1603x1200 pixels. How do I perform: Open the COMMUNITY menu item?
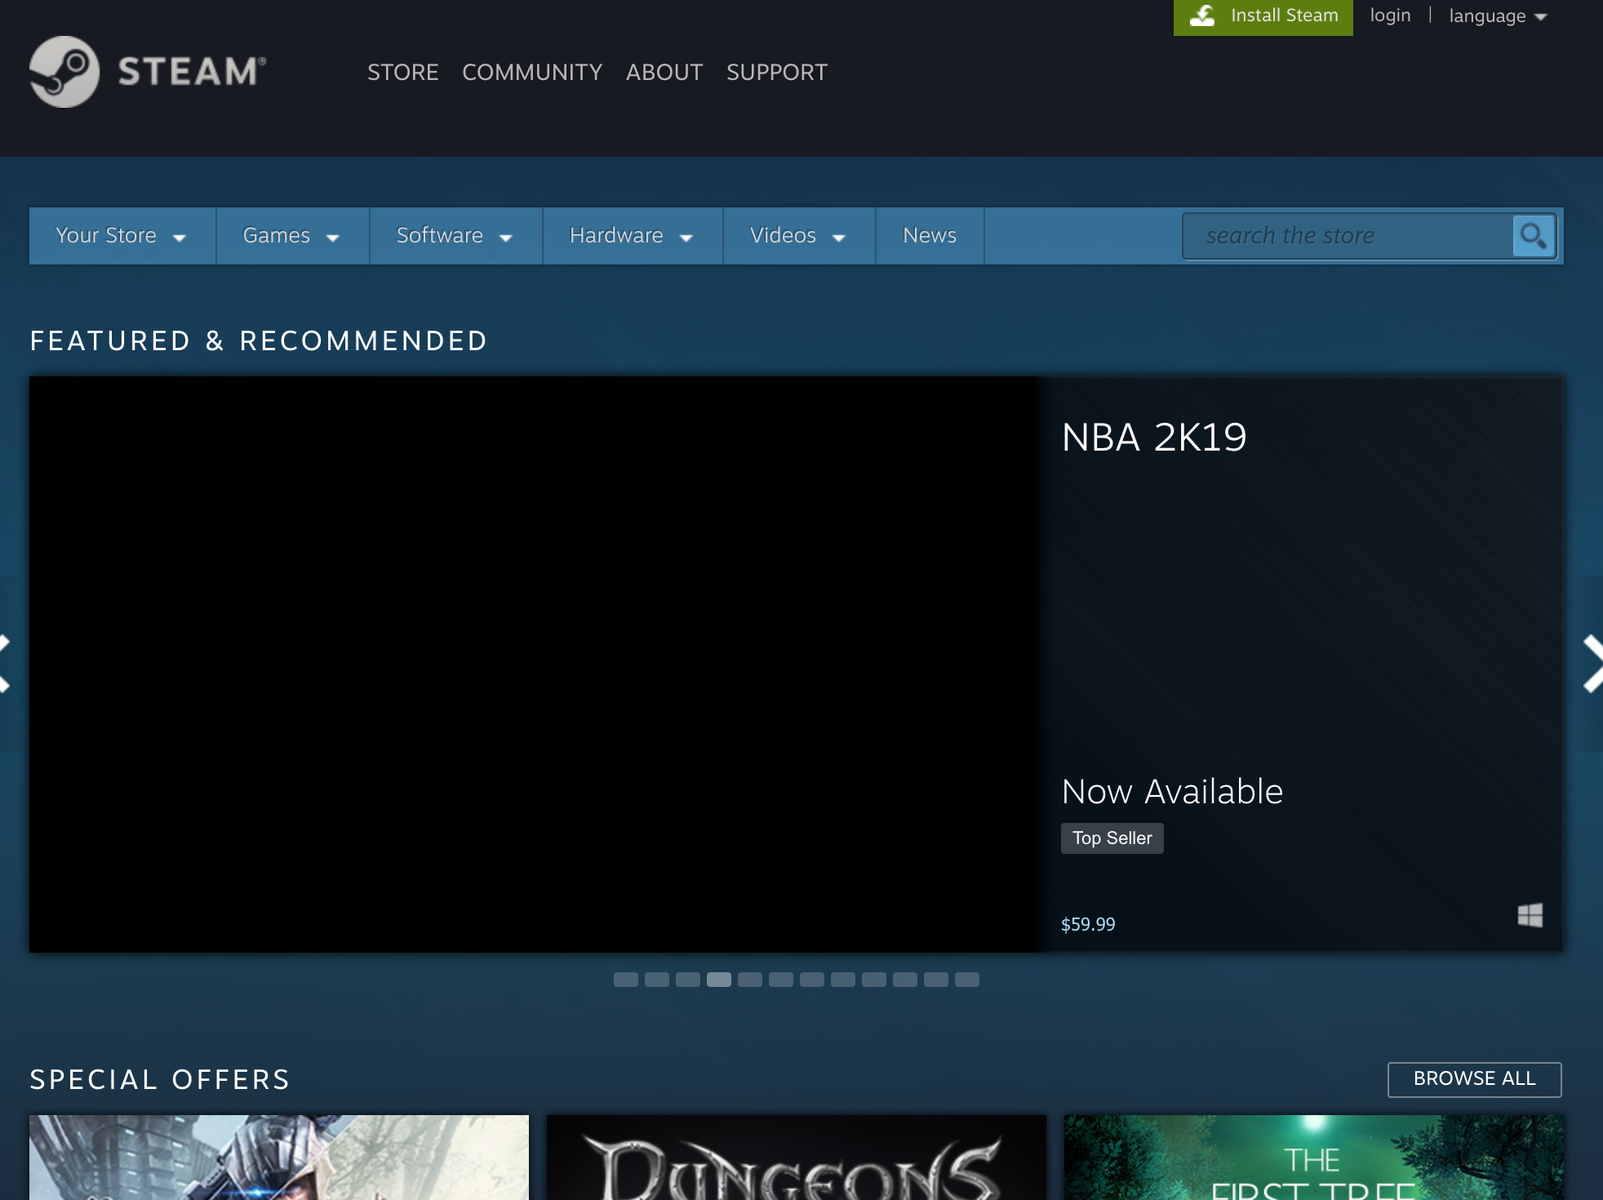pyautogui.click(x=532, y=72)
